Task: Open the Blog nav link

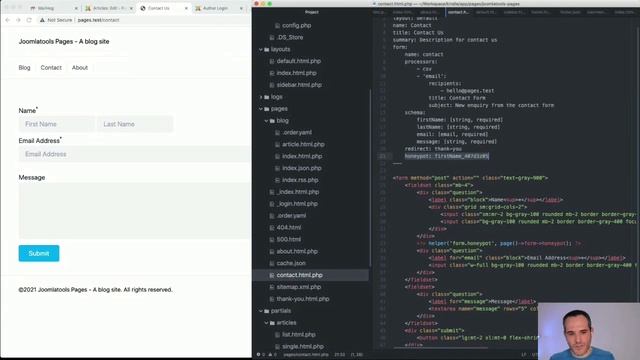Action: tap(24, 68)
